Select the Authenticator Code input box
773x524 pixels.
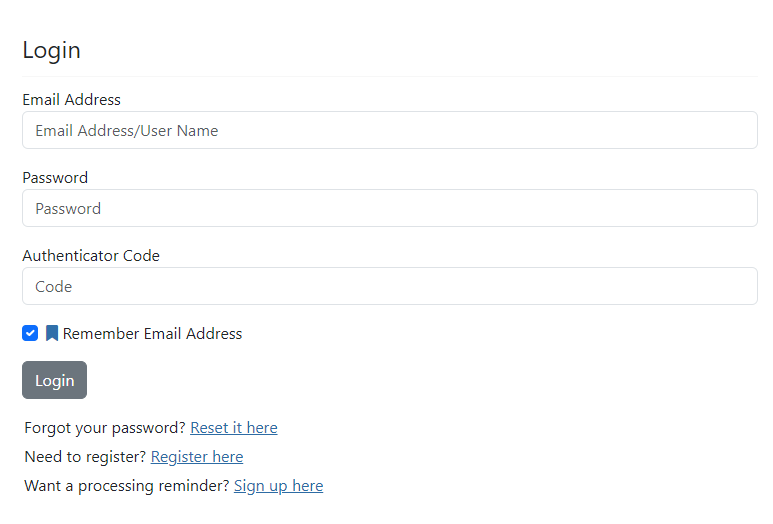pos(389,286)
